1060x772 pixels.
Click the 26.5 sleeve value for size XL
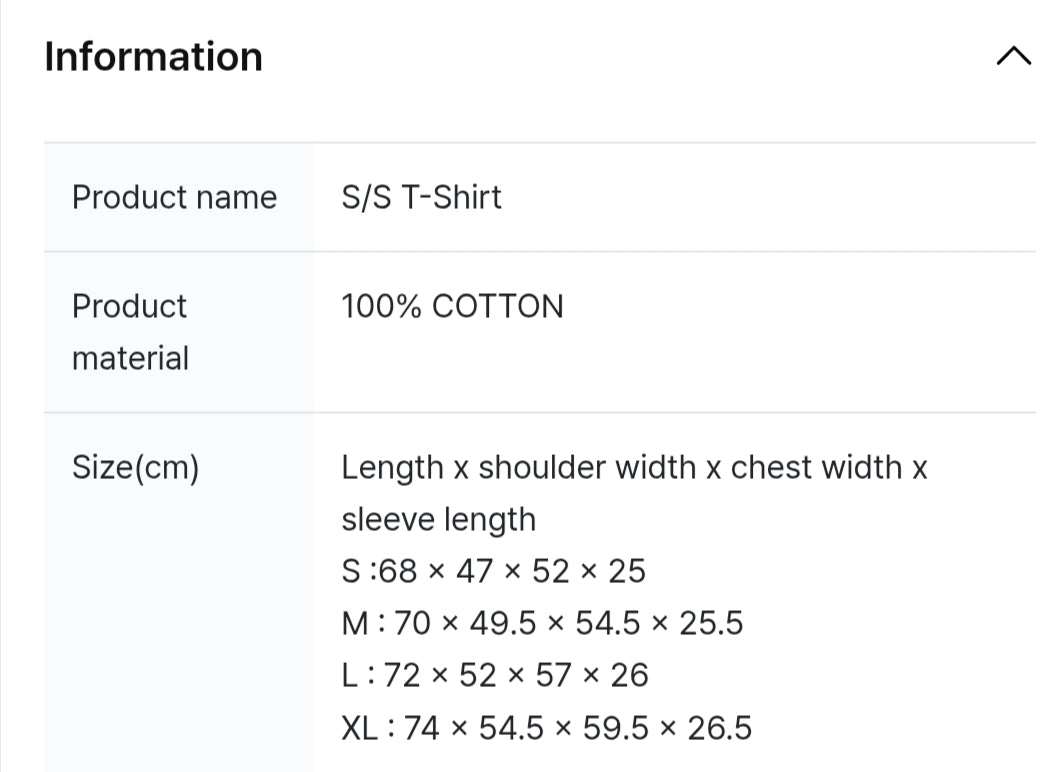[x=720, y=727]
